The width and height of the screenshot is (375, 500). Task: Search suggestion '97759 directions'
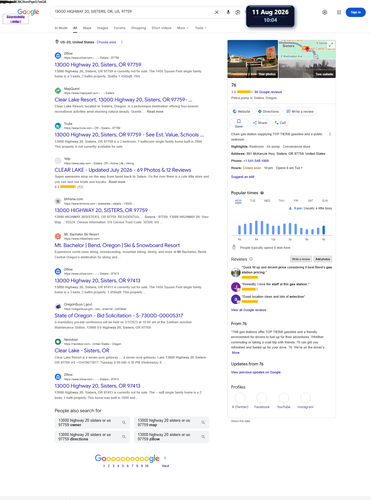(x=92, y=437)
